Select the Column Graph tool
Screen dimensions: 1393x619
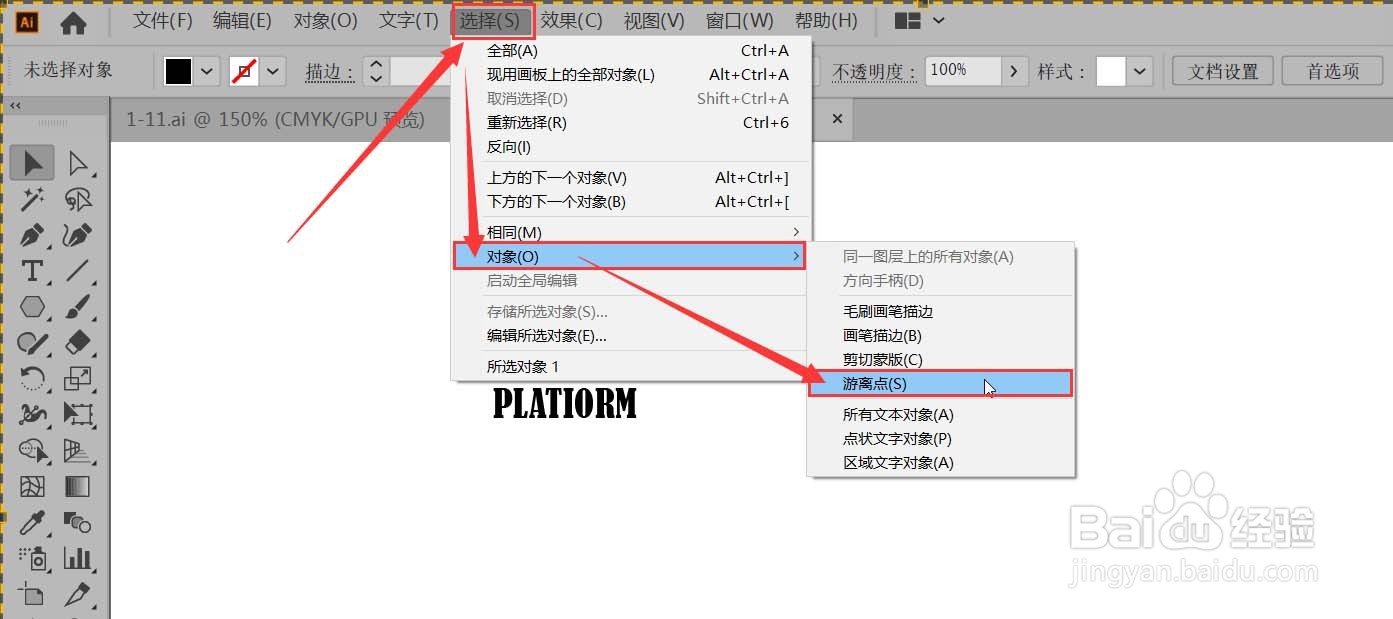click(x=80, y=559)
